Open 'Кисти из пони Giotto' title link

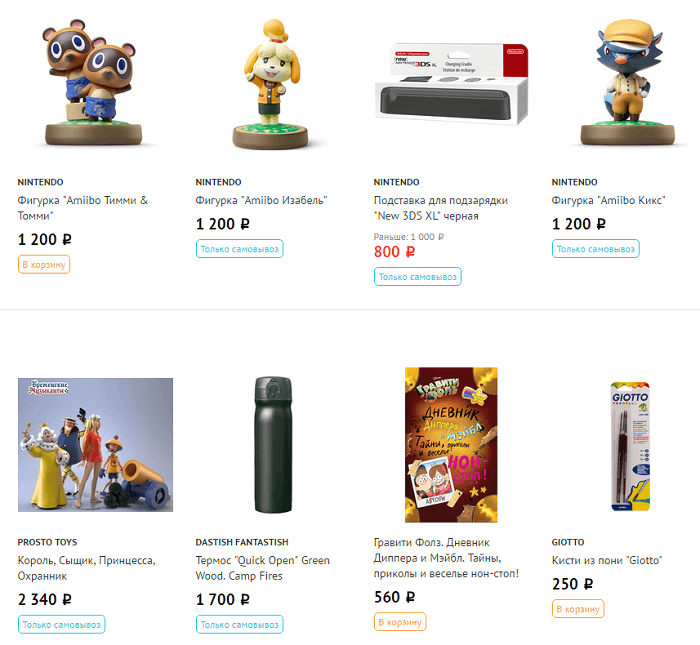[607, 560]
